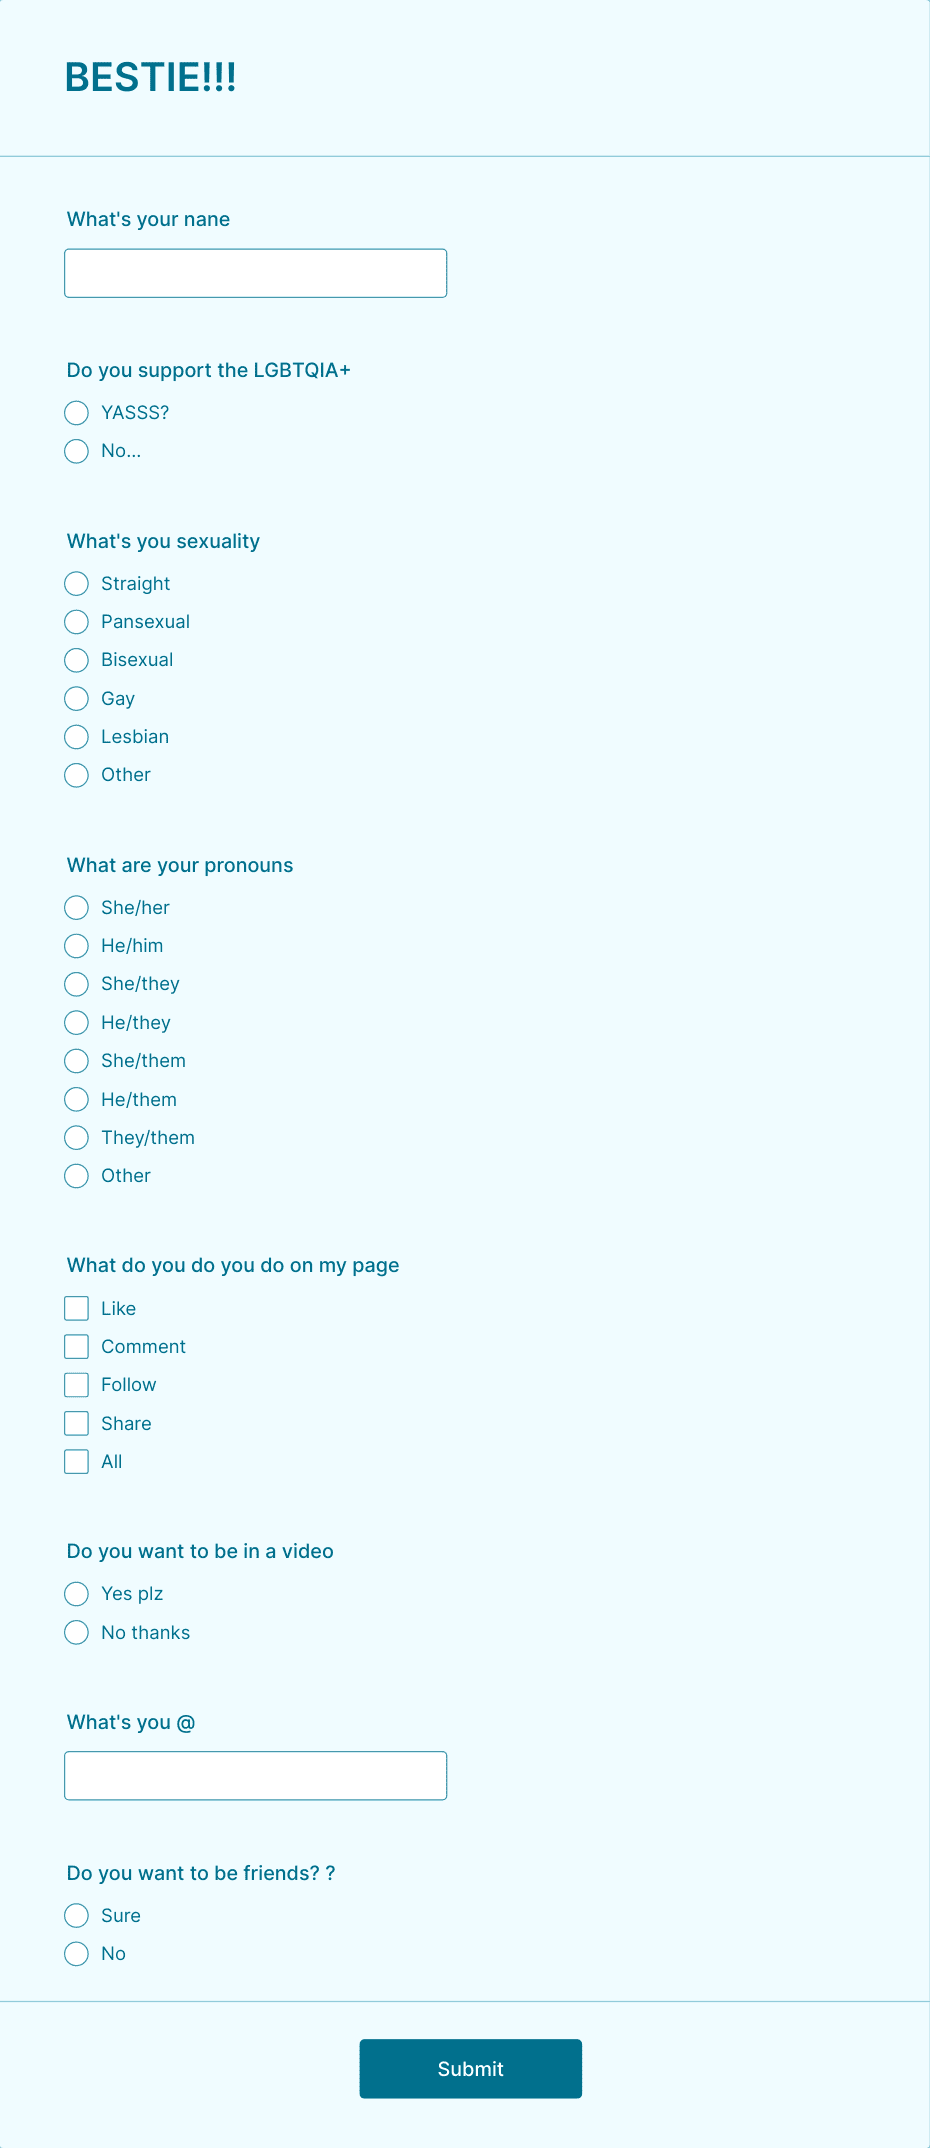Check the "Like" checkbox
This screenshot has height=2148, width=930.
point(76,1308)
